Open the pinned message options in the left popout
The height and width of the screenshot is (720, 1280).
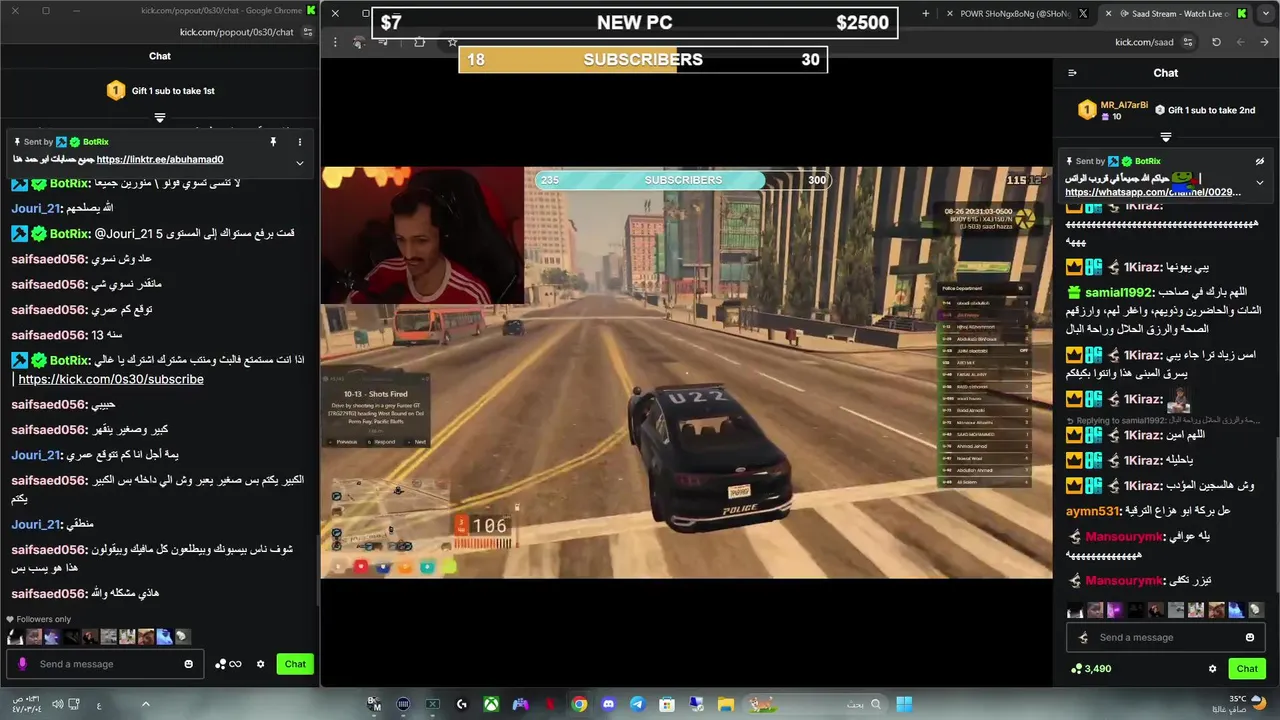click(300, 142)
